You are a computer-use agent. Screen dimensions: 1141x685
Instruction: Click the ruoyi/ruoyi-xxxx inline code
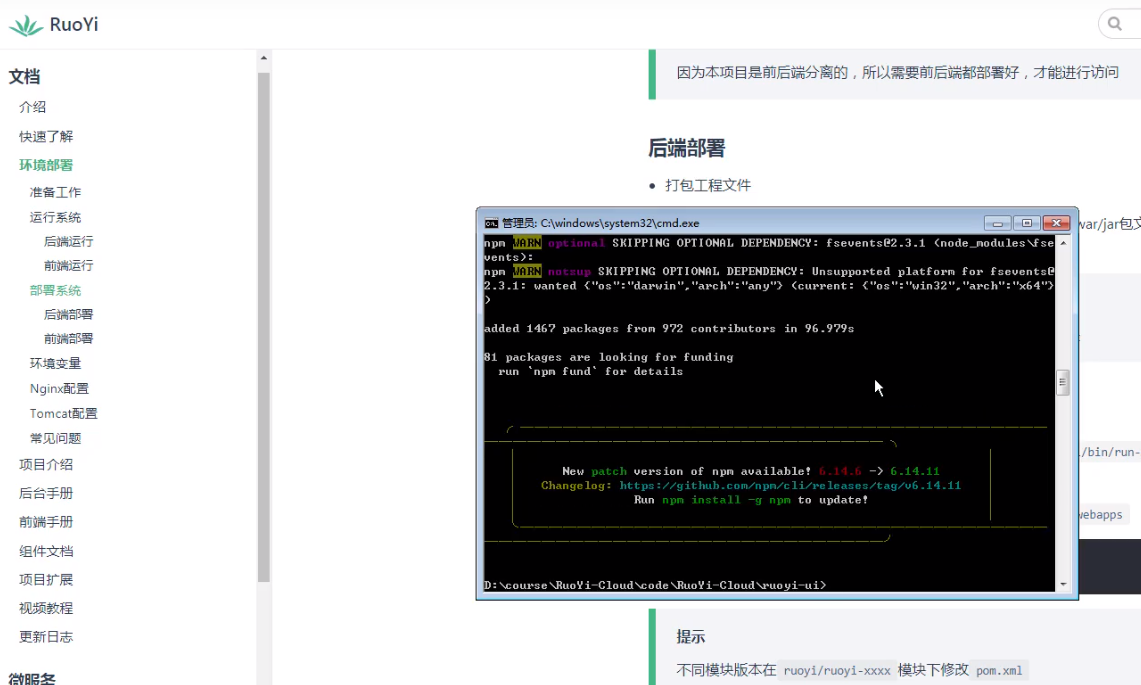point(837,670)
